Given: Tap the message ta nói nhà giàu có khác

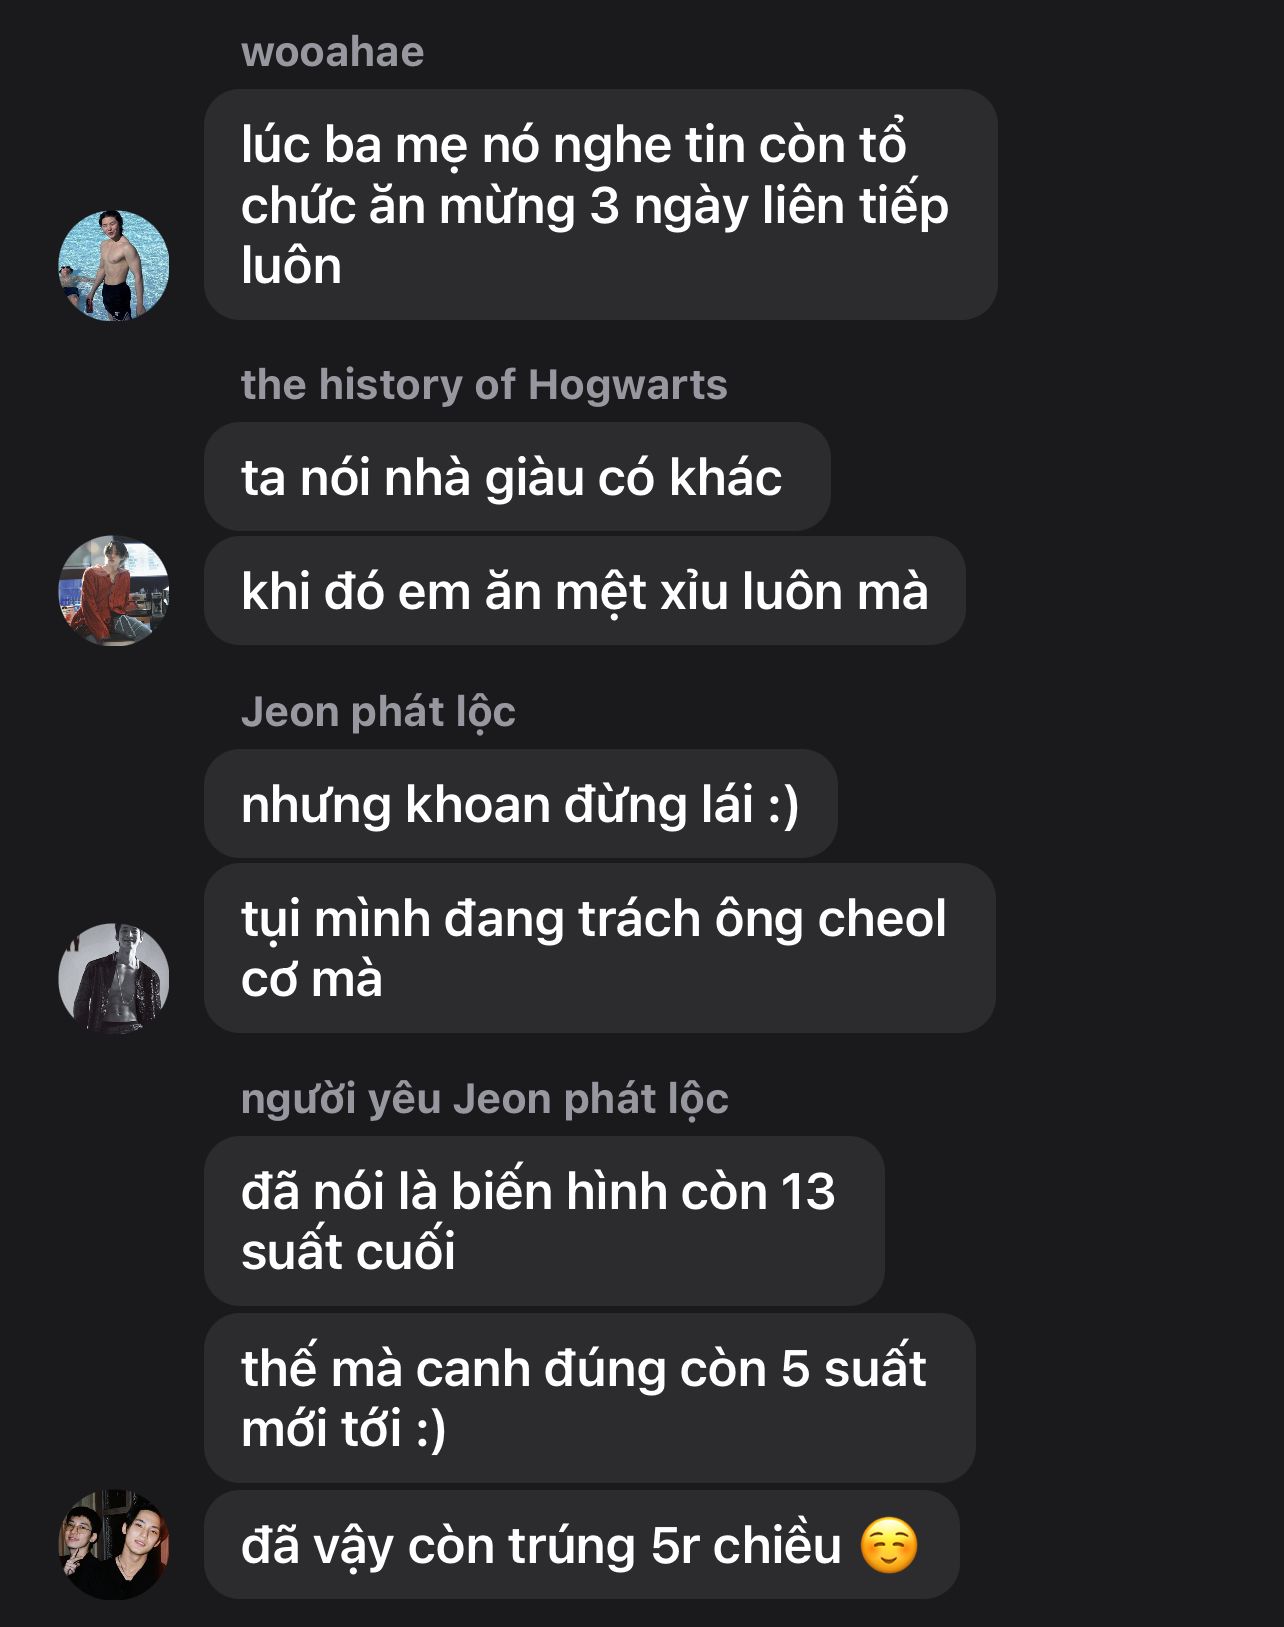Looking at the screenshot, I should (517, 477).
